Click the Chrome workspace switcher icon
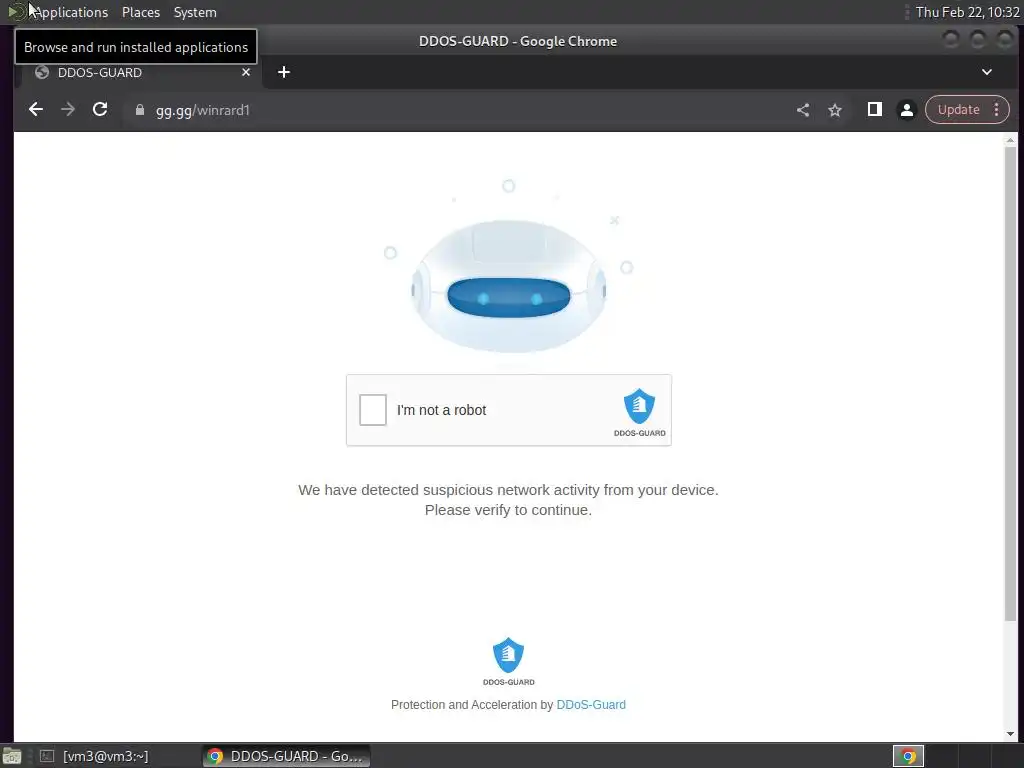Screen dimensions: 1024x768 tap(908, 756)
